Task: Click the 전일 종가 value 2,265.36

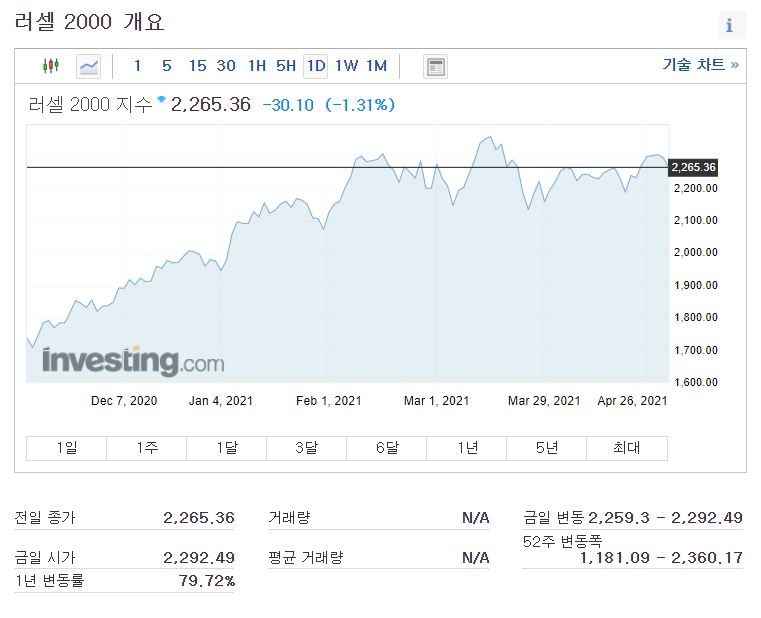Action: pos(199,518)
